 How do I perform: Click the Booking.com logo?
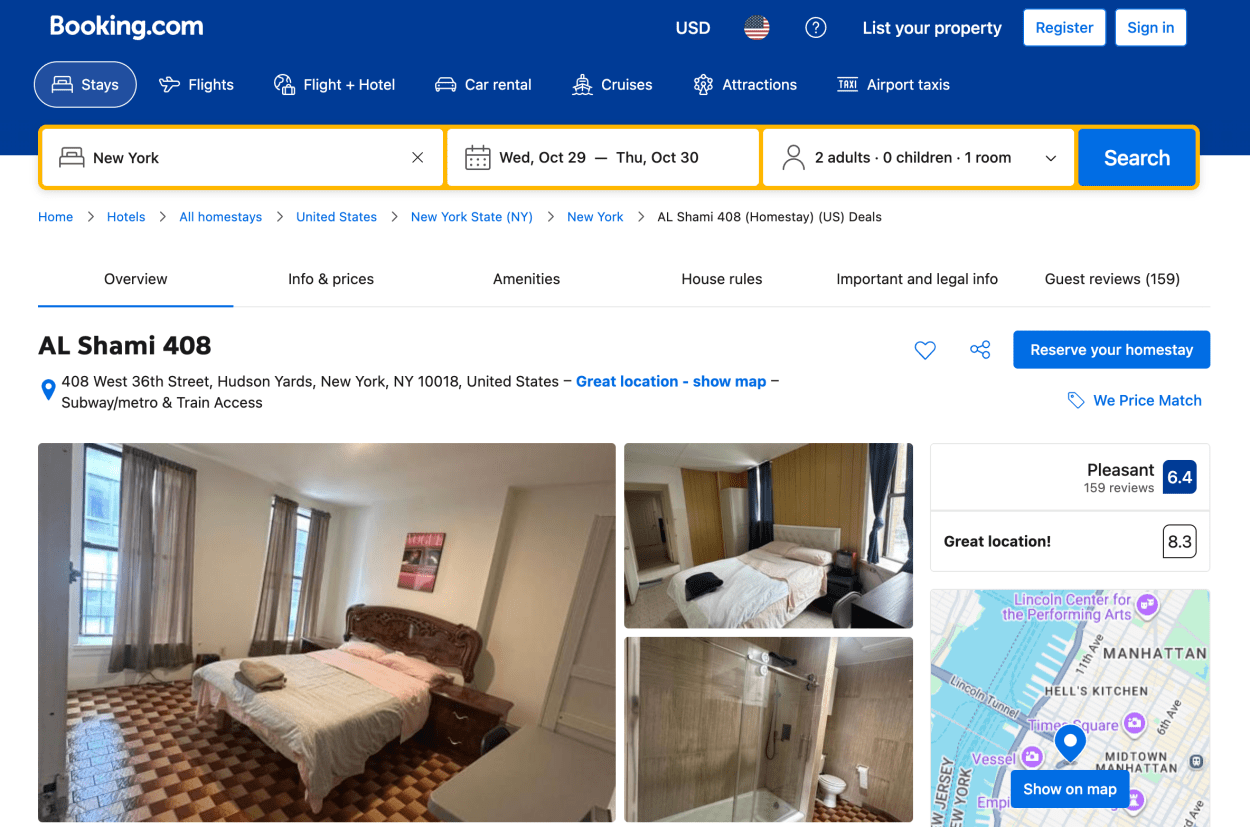click(126, 27)
